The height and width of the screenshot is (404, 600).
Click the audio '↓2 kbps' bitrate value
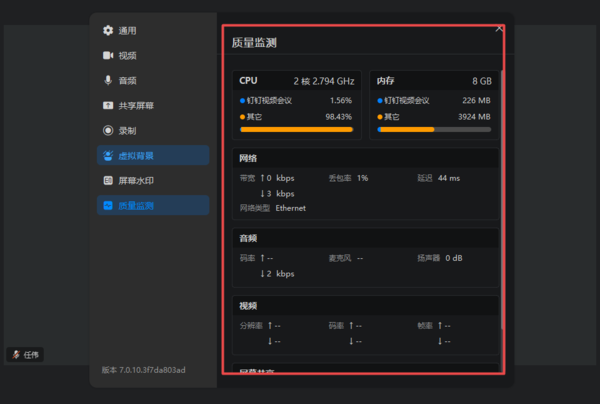point(277,274)
